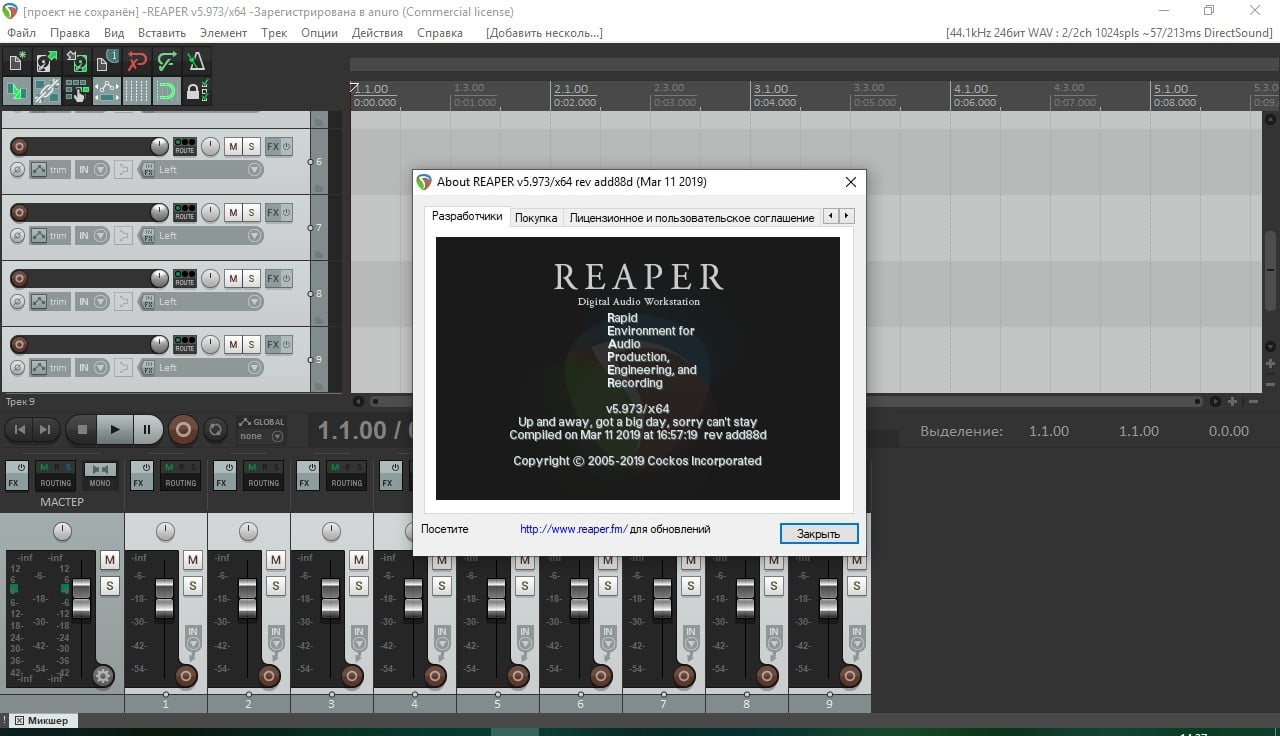Screen dimensions: 1280x736
Task: Open input FX button on track 9
Action: (x=148, y=368)
